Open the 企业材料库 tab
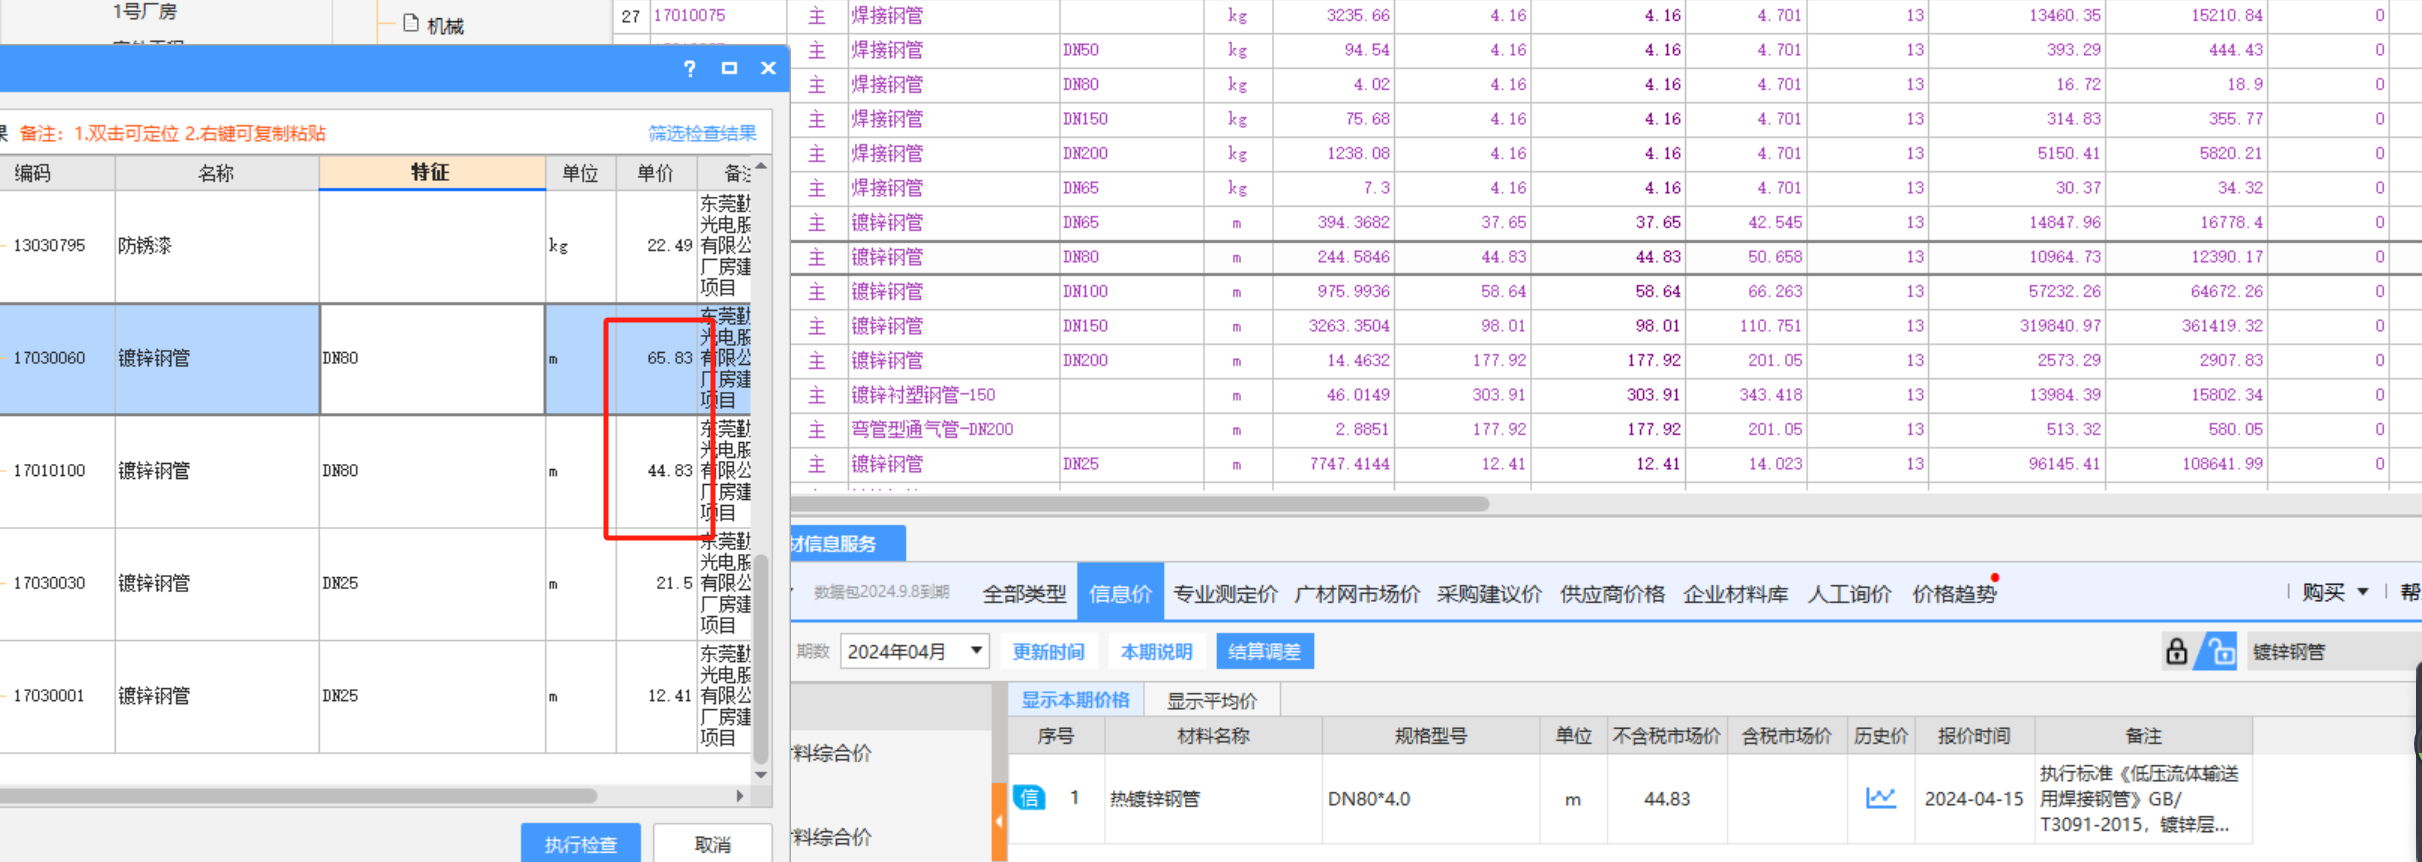 click(x=1735, y=594)
